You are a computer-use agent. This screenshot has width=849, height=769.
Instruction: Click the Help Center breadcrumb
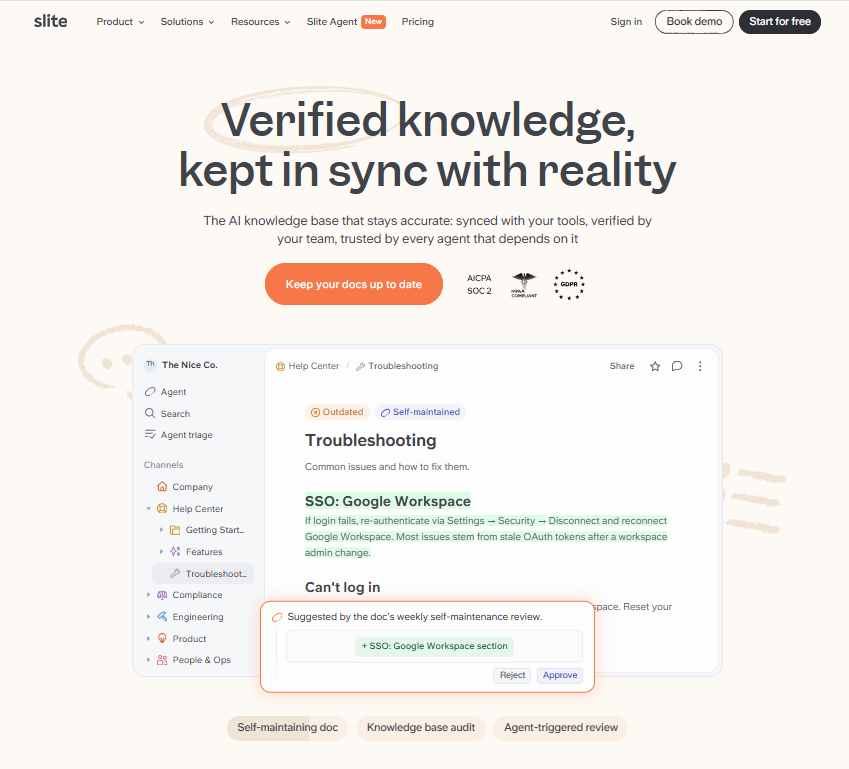click(x=308, y=366)
